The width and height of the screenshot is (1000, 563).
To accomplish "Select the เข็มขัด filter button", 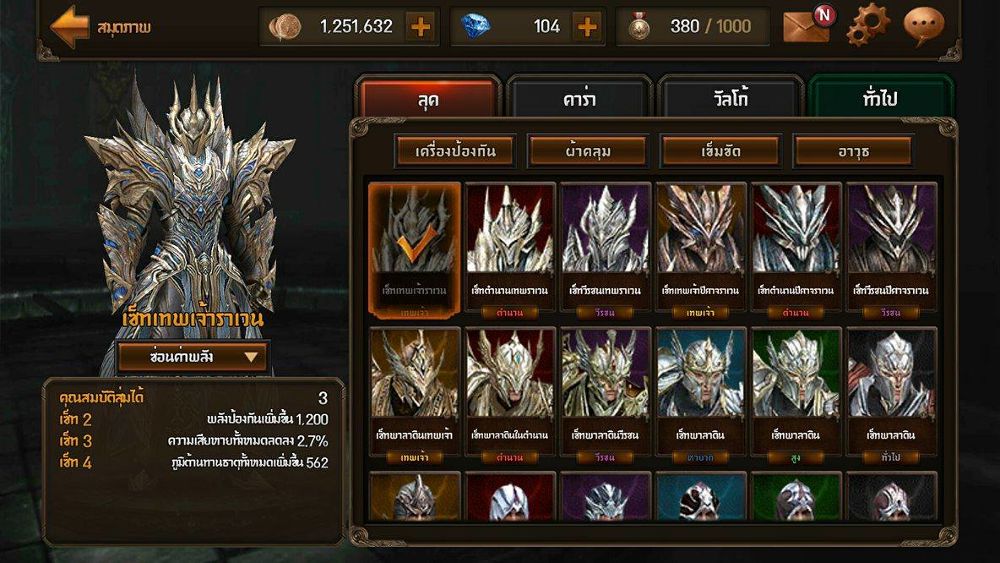I will (721, 151).
